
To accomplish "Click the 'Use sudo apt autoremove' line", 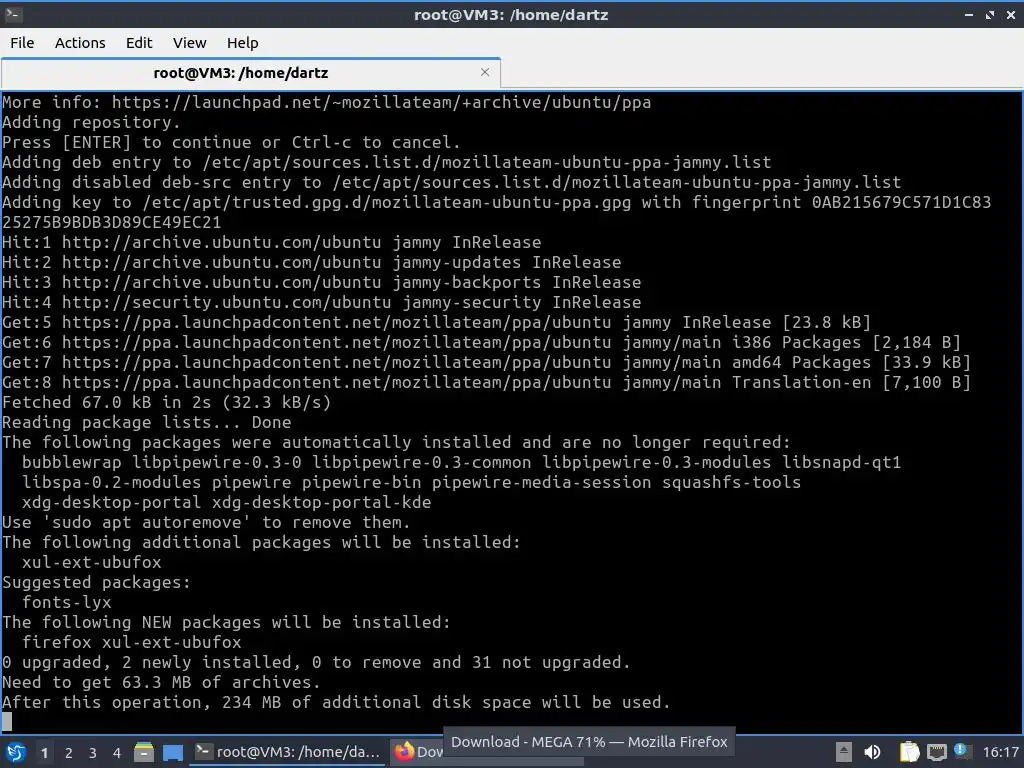I will (x=206, y=522).
